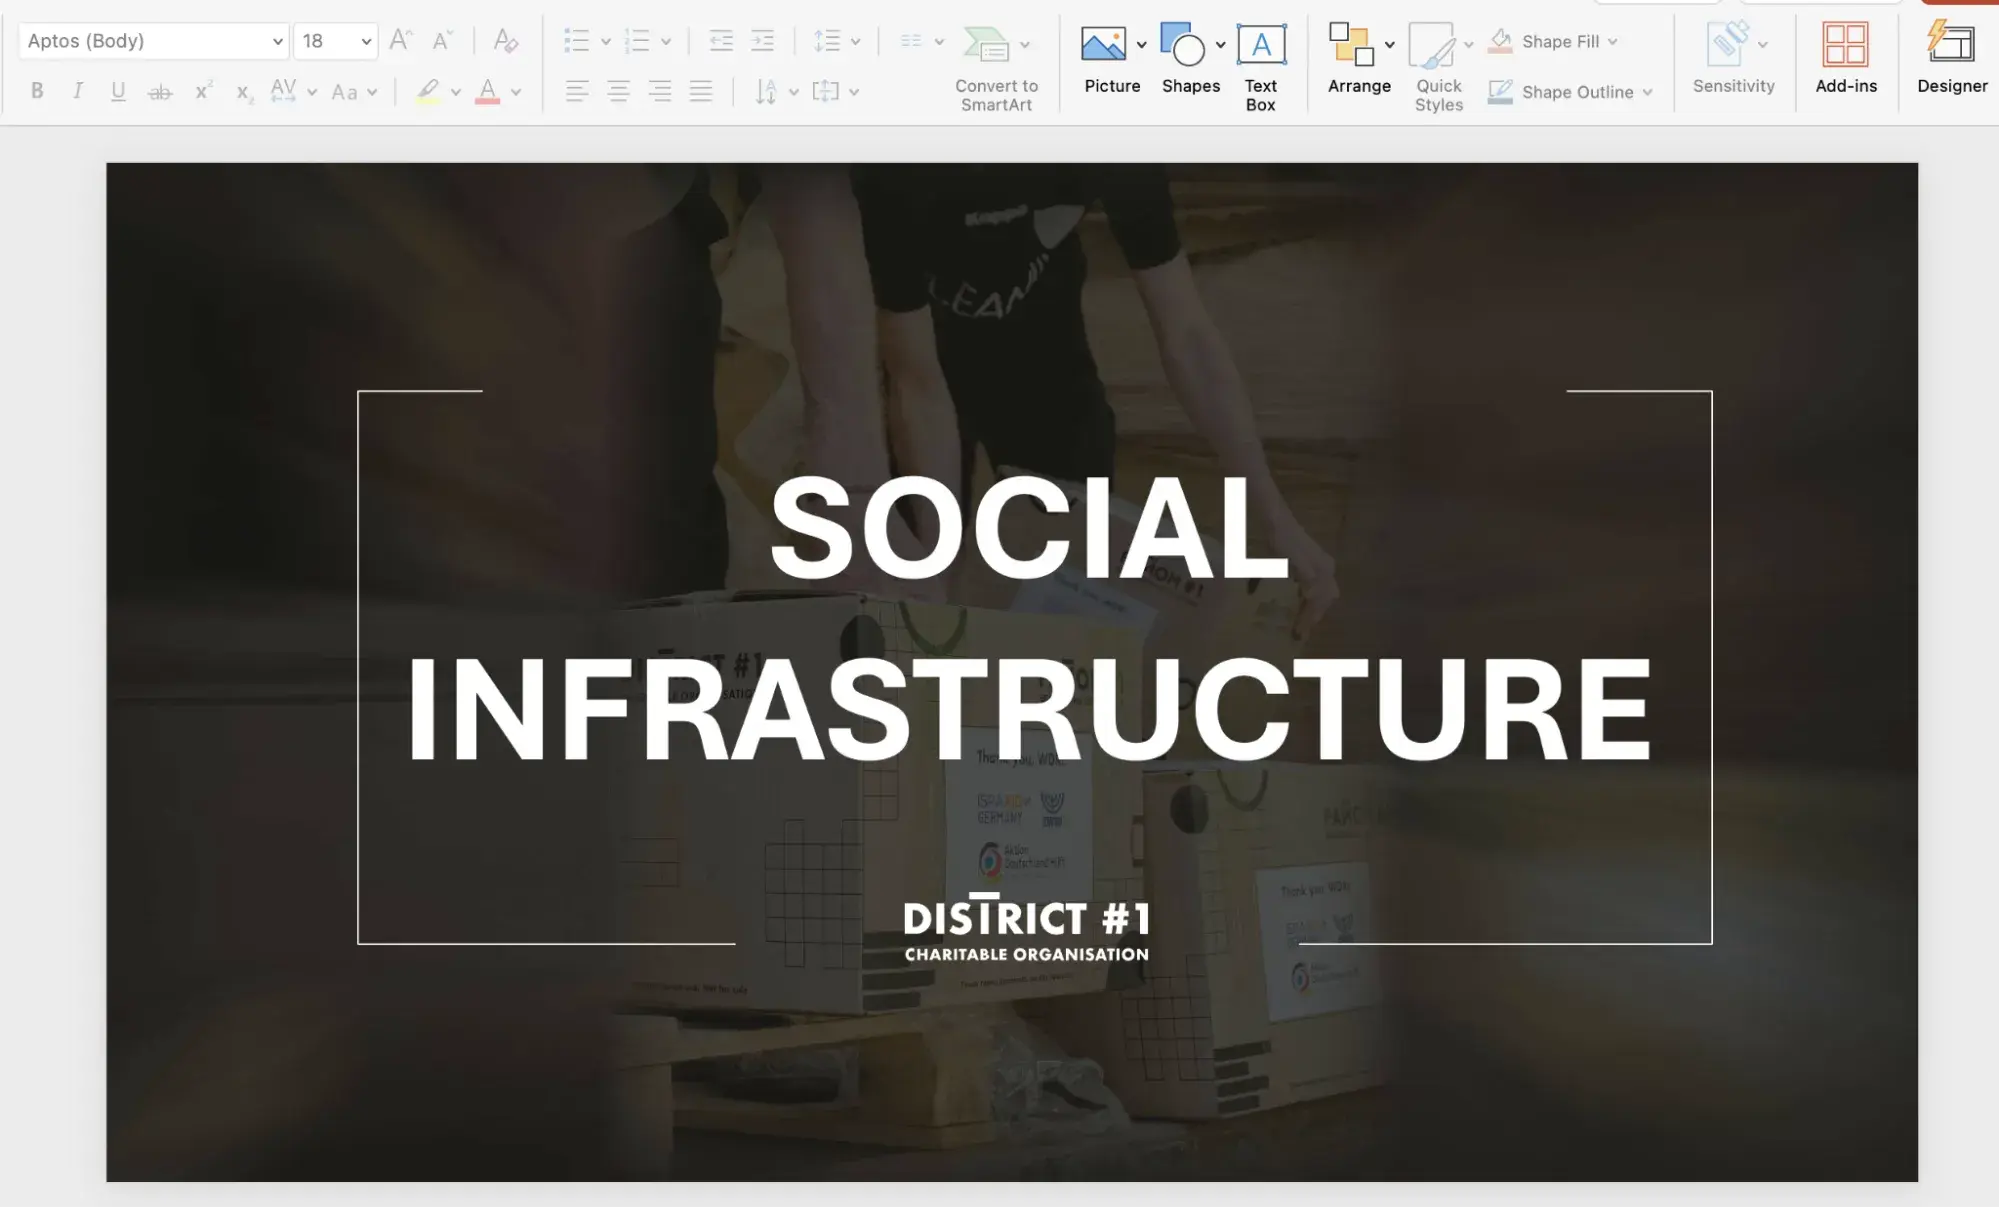Select the SOCIAL INFRASTRUCTURE title text
Viewport: 1999px width, 1208px height.
1029,618
